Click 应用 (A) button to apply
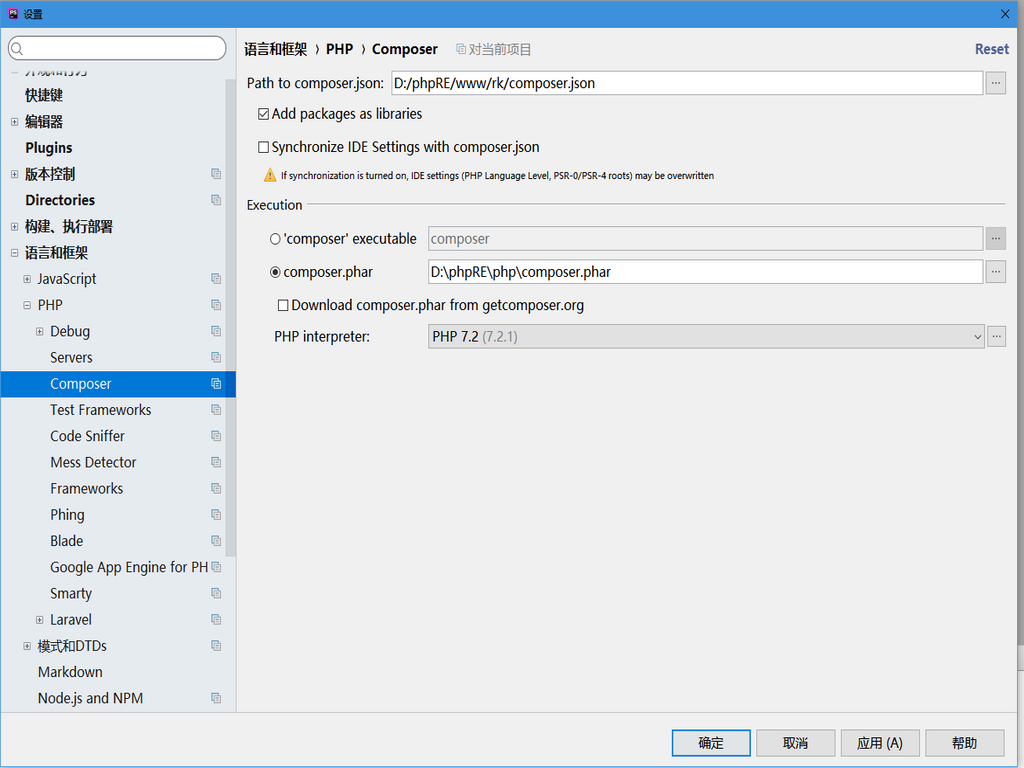 coord(880,743)
